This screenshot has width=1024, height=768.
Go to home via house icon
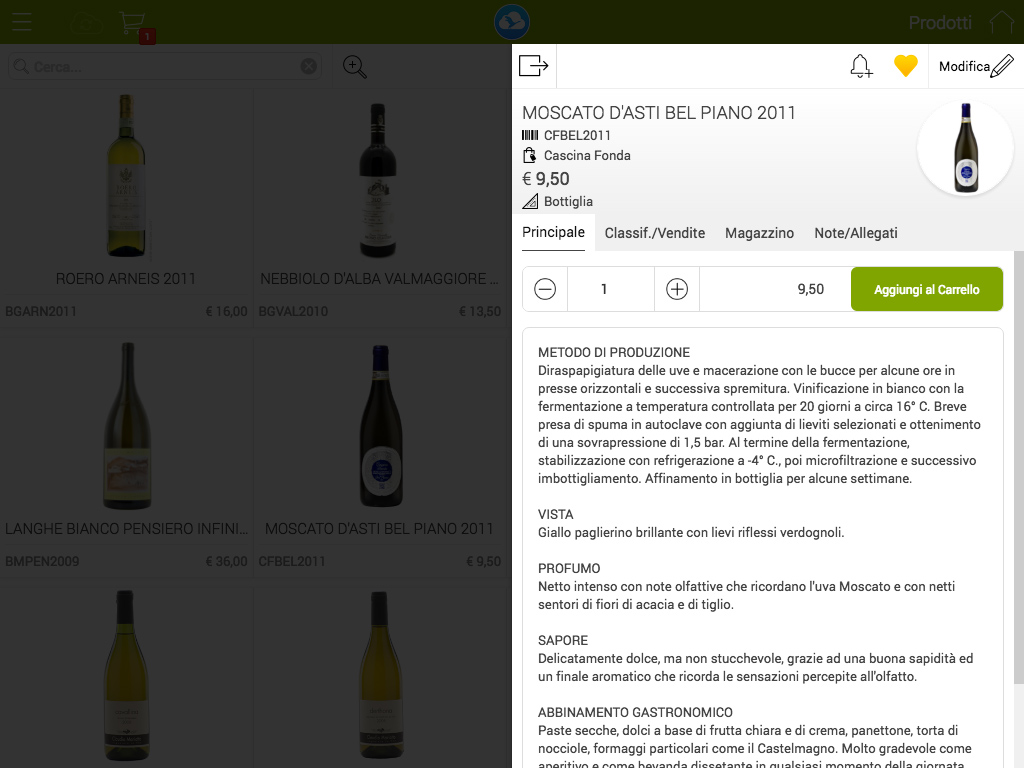[1002, 23]
